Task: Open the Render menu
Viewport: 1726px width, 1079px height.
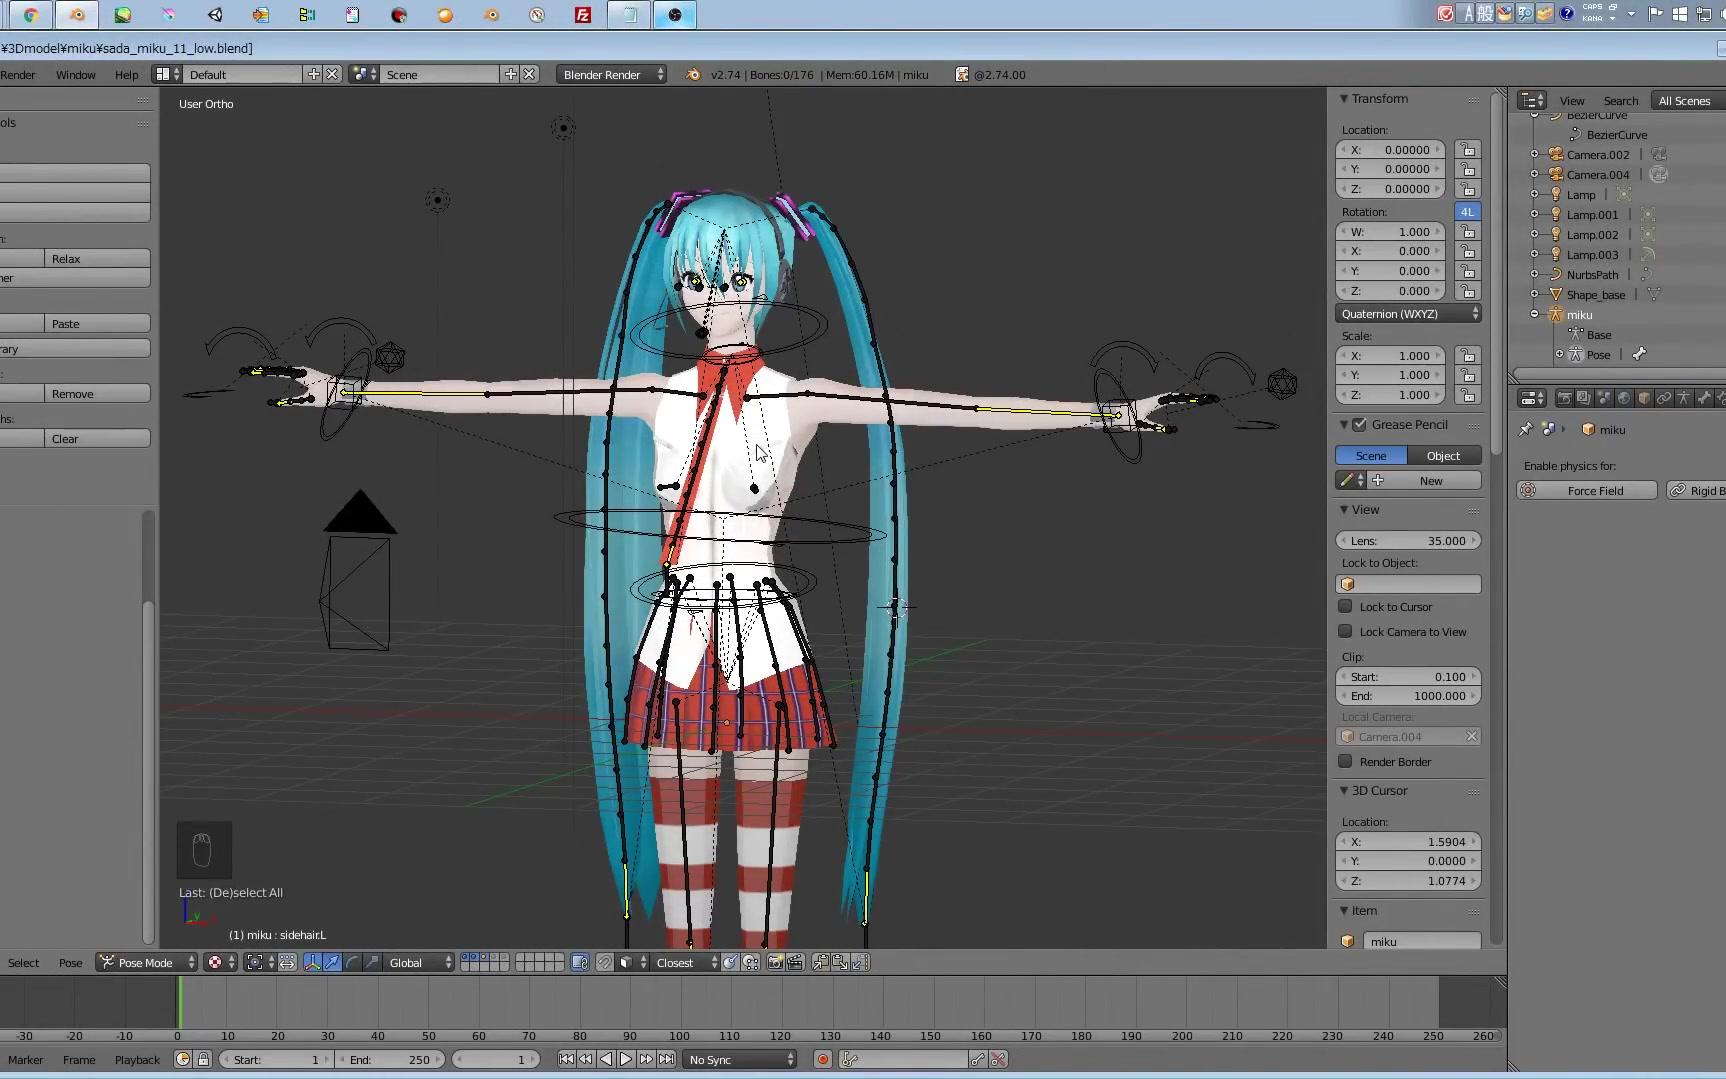Action: point(18,75)
